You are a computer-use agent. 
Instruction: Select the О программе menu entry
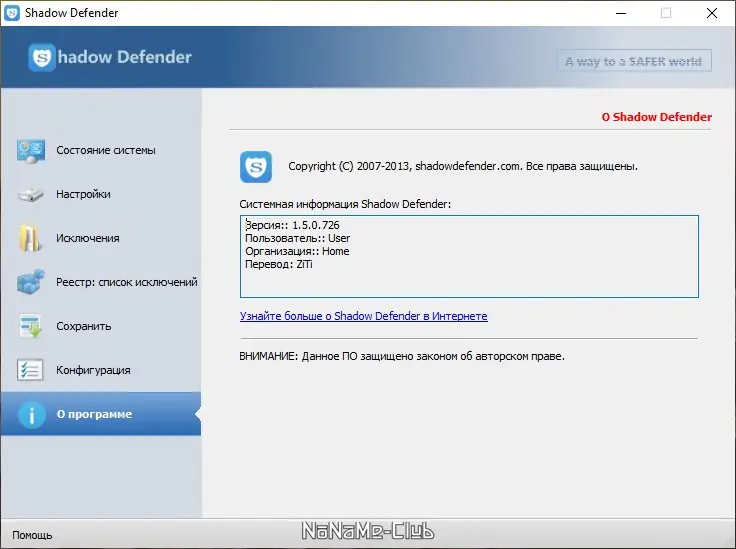pyautogui.click(x=101, y=414)
